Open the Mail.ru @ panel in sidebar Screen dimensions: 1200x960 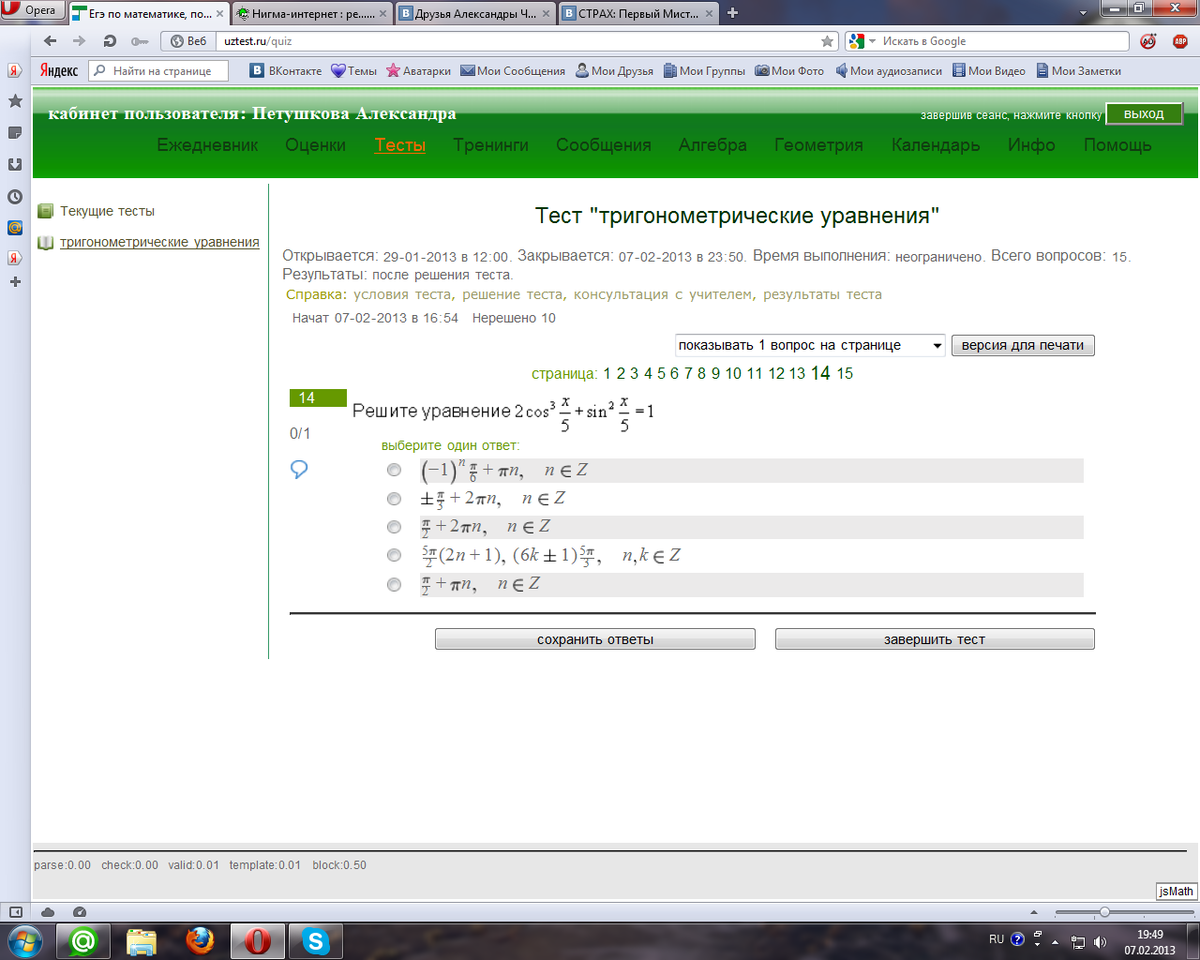(15, 227)
